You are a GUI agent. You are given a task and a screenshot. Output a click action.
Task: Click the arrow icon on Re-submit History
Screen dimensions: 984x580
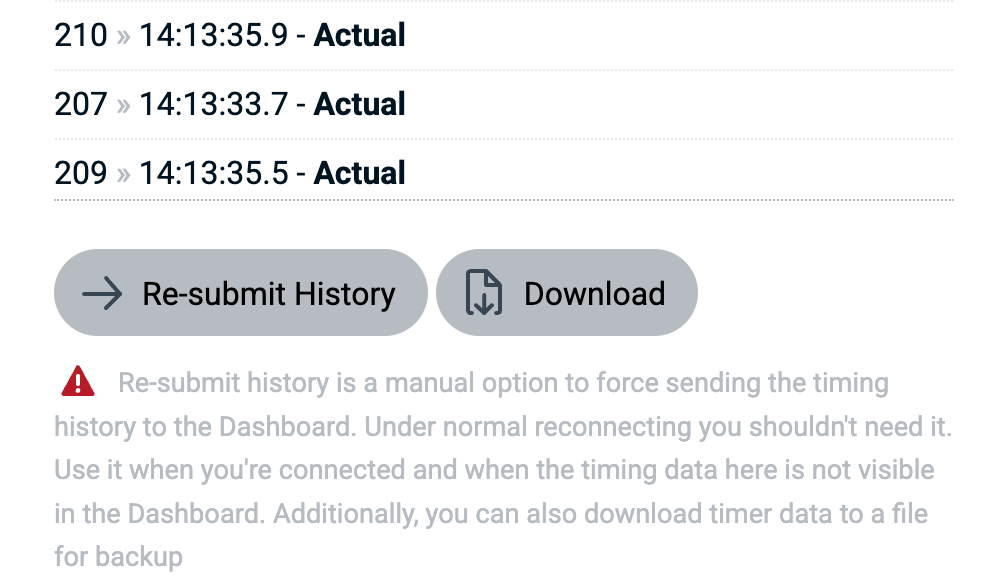102,293
